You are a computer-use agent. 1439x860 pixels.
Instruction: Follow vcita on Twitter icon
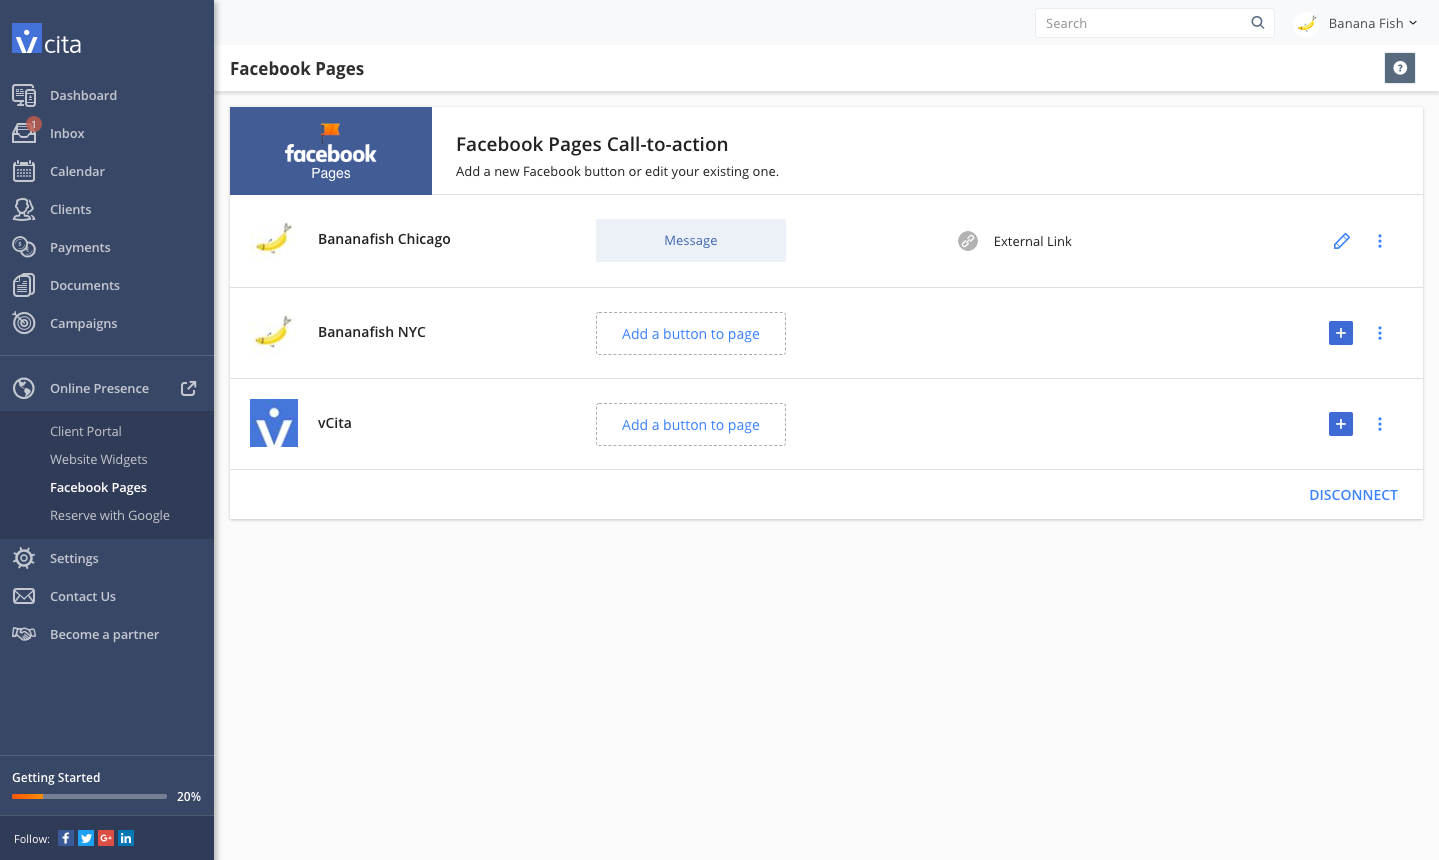click(86, 838)
